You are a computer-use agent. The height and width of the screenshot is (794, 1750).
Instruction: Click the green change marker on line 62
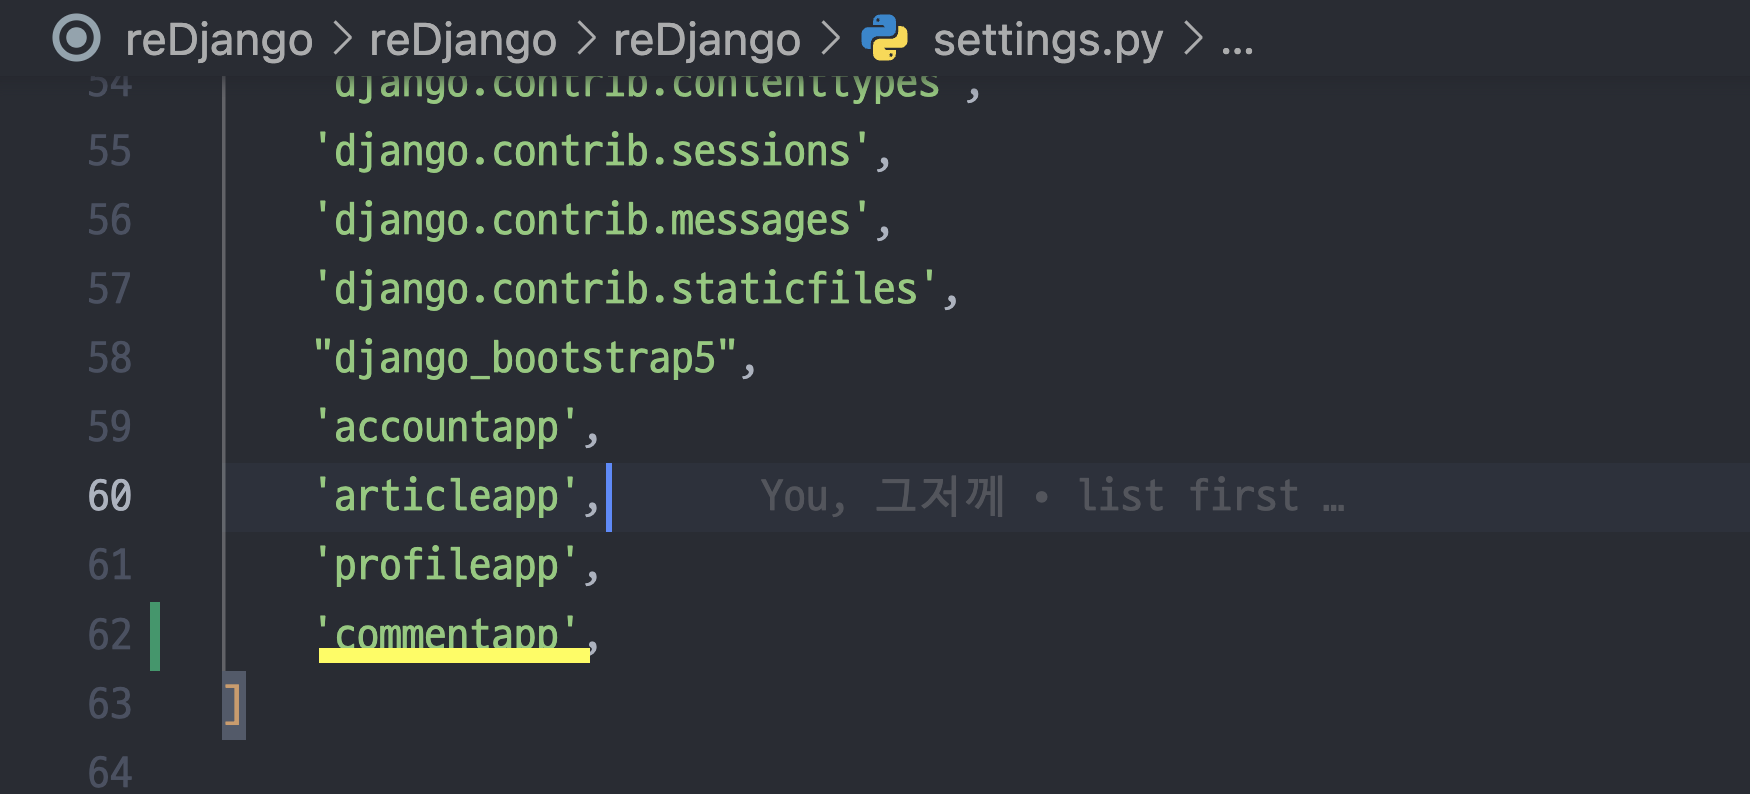[155, 636]
